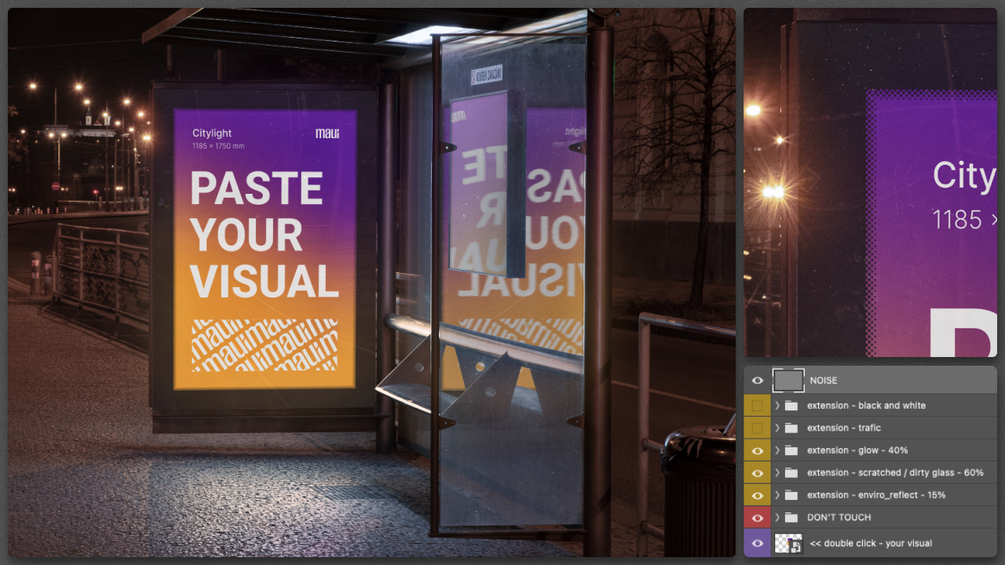Hide the NOISE layer with its eye icon
This screenshot has width=1005, height=565.
pos(757,381)
